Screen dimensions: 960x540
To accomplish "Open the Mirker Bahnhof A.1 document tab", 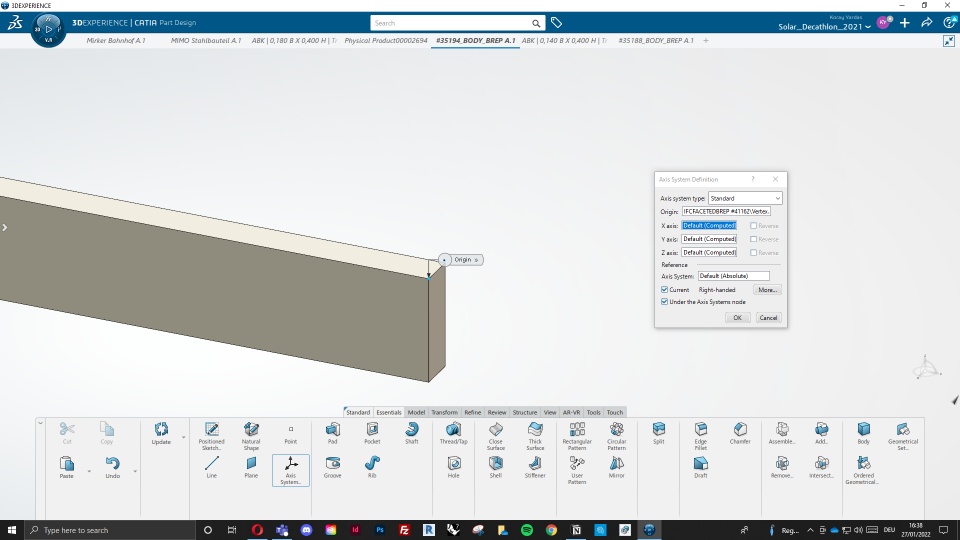I will pyautogui.click(x=116, y=41).
